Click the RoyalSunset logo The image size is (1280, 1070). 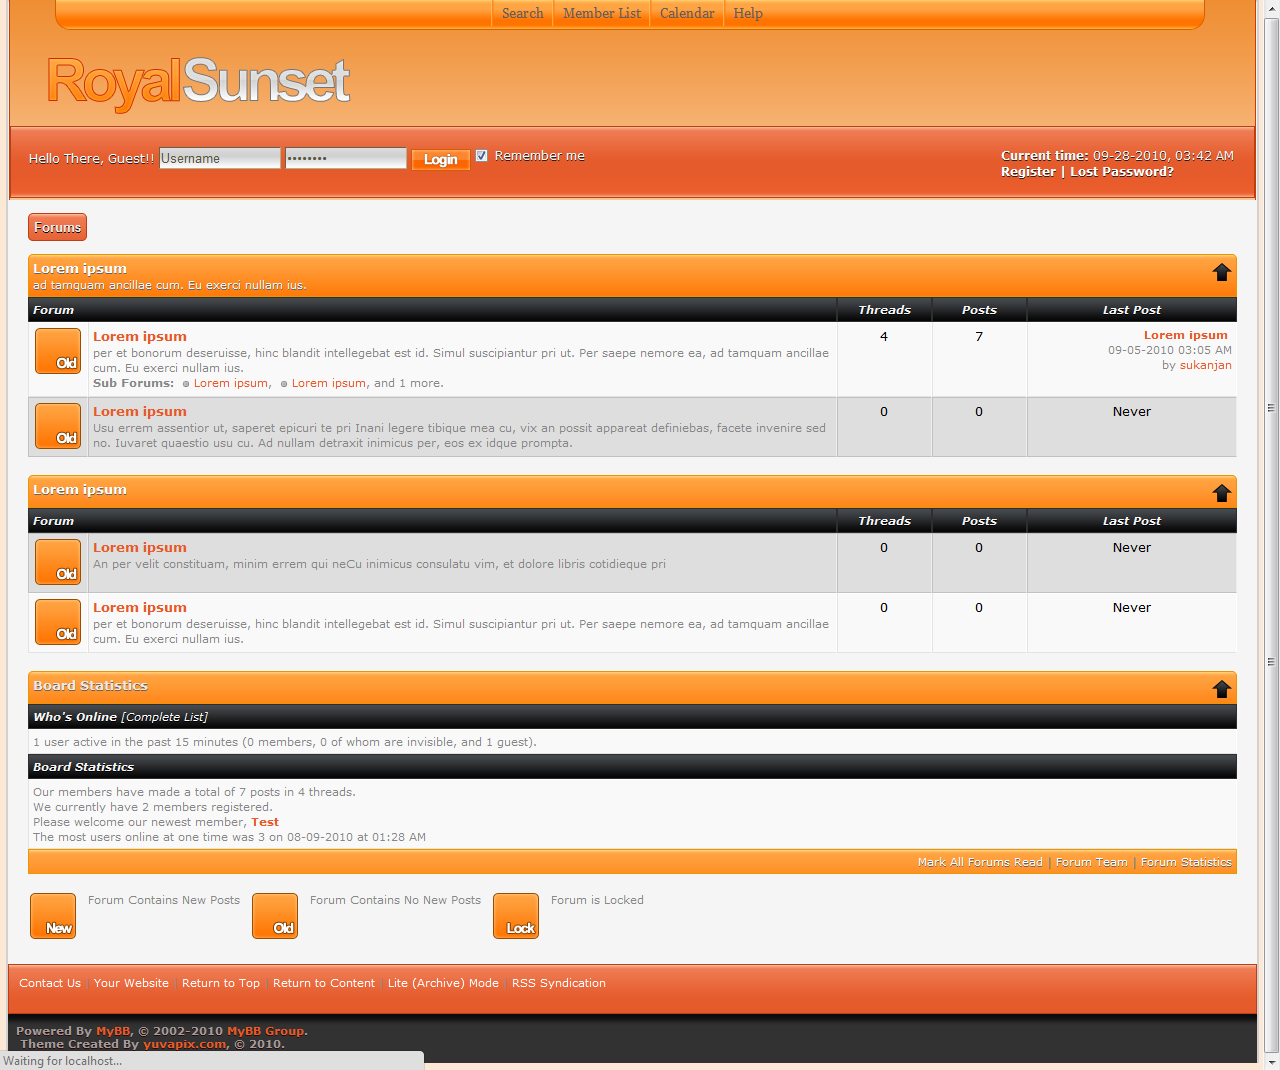pos(198,82)
